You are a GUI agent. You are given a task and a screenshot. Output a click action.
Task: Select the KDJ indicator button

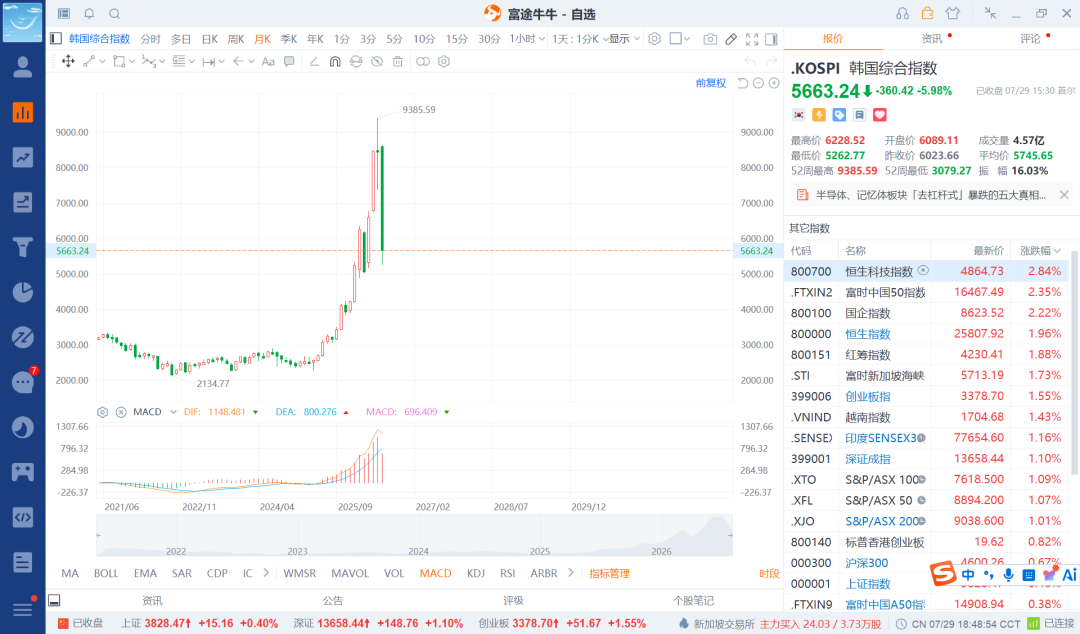(475, 573)
